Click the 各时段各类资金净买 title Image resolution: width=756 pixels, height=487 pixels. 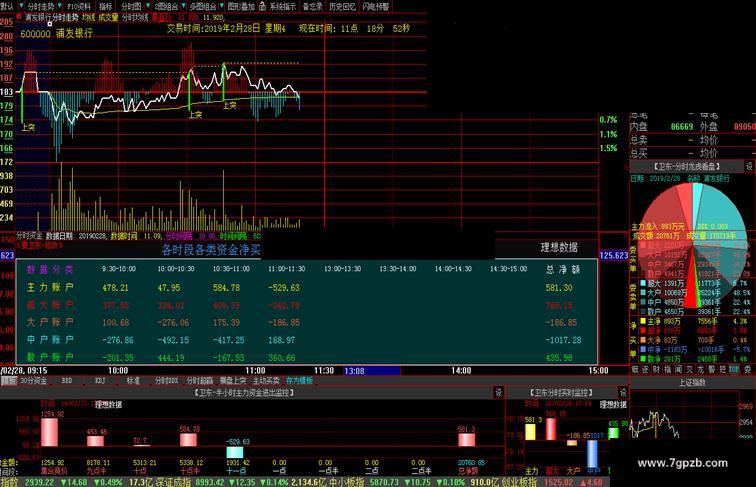pos(211,250)
